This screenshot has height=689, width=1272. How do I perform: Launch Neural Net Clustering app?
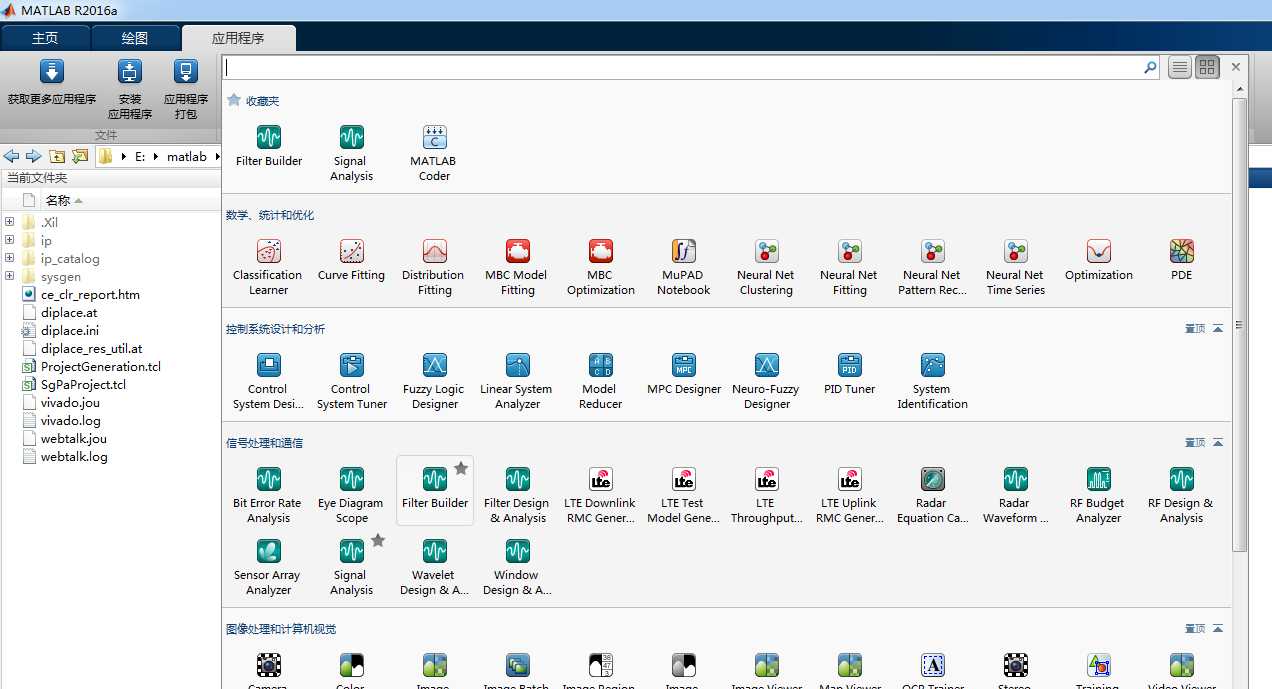767,267
